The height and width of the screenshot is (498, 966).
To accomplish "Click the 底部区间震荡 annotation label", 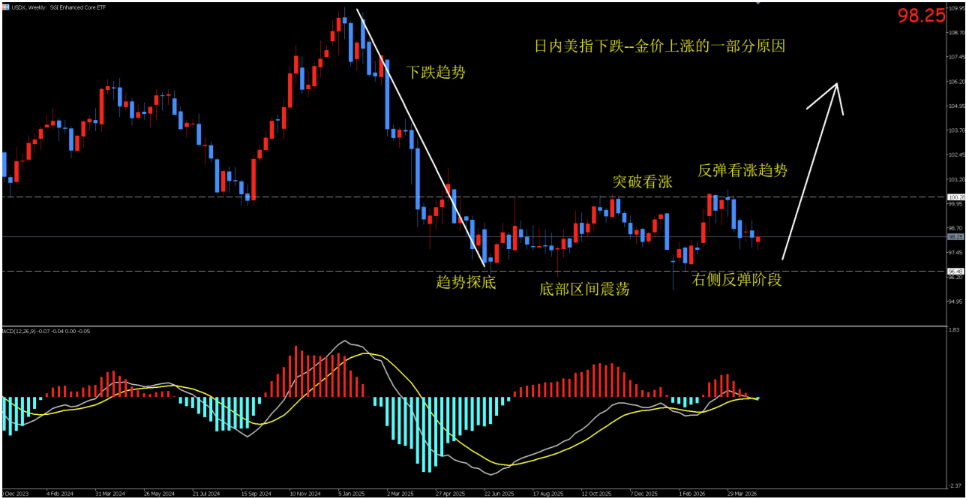I will (584, 288).
